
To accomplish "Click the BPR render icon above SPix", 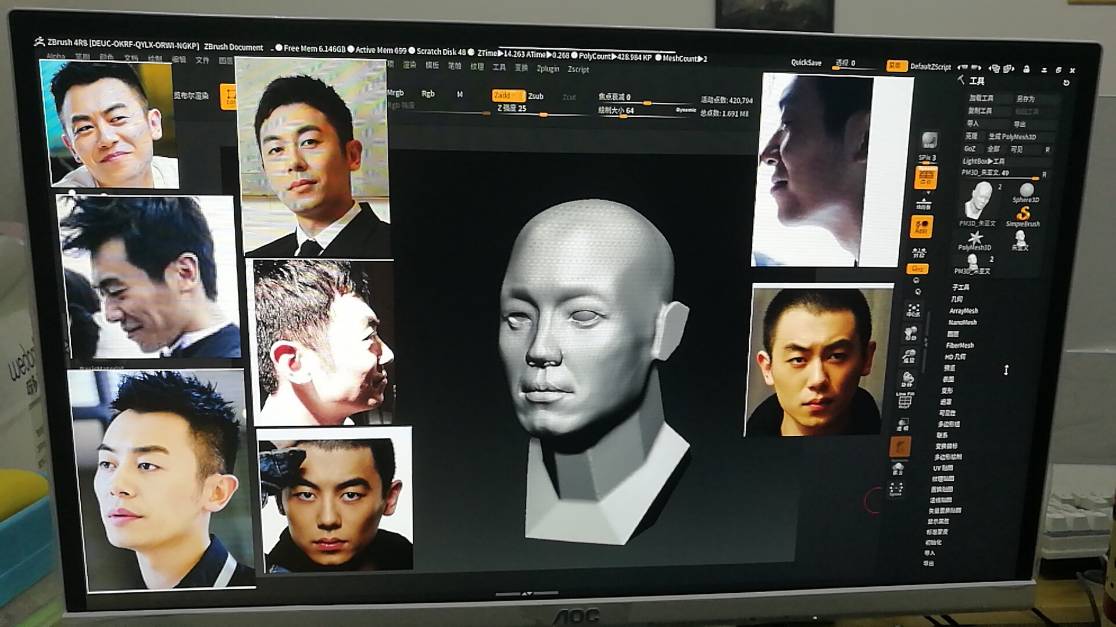I will (930, 139).
